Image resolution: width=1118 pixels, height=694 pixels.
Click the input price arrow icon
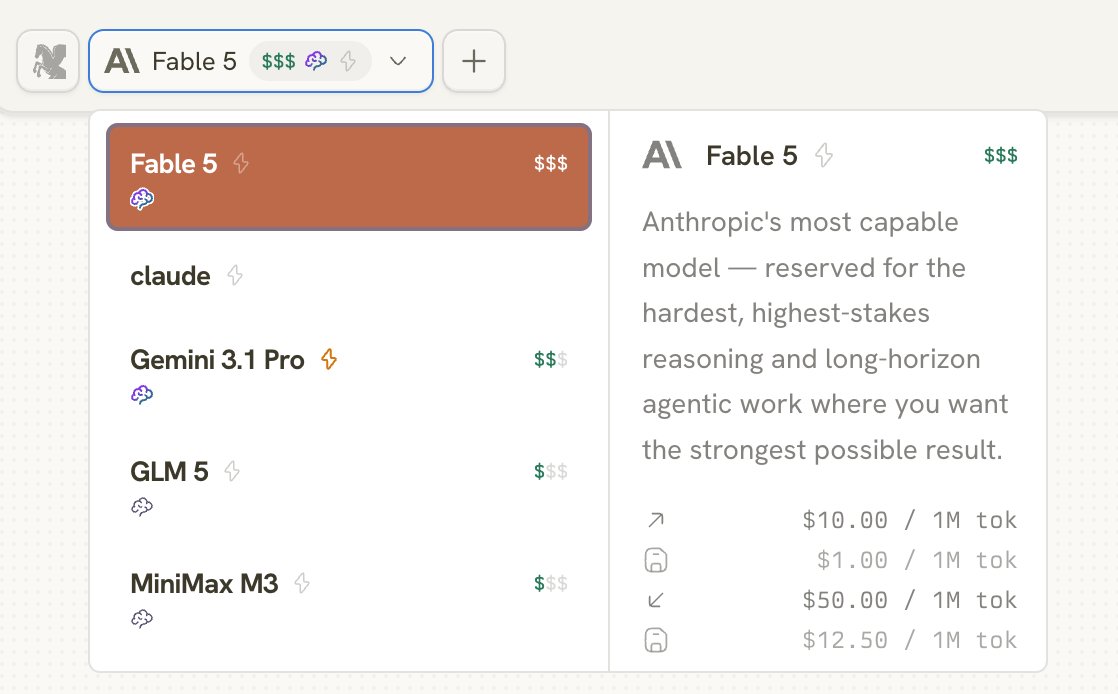click(656, 520)
